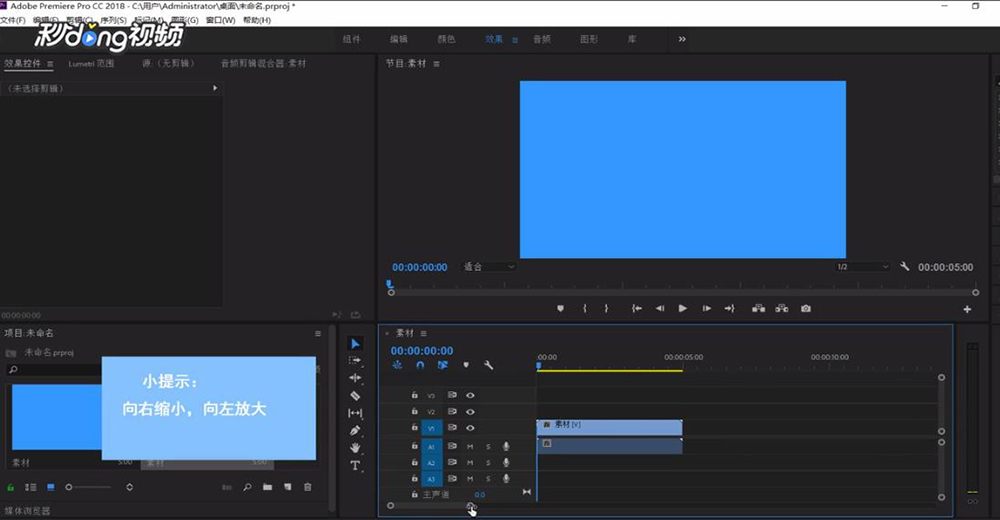Click the timeline zoom scrollbar handle
1000x520 pixels.
(471, 506)
